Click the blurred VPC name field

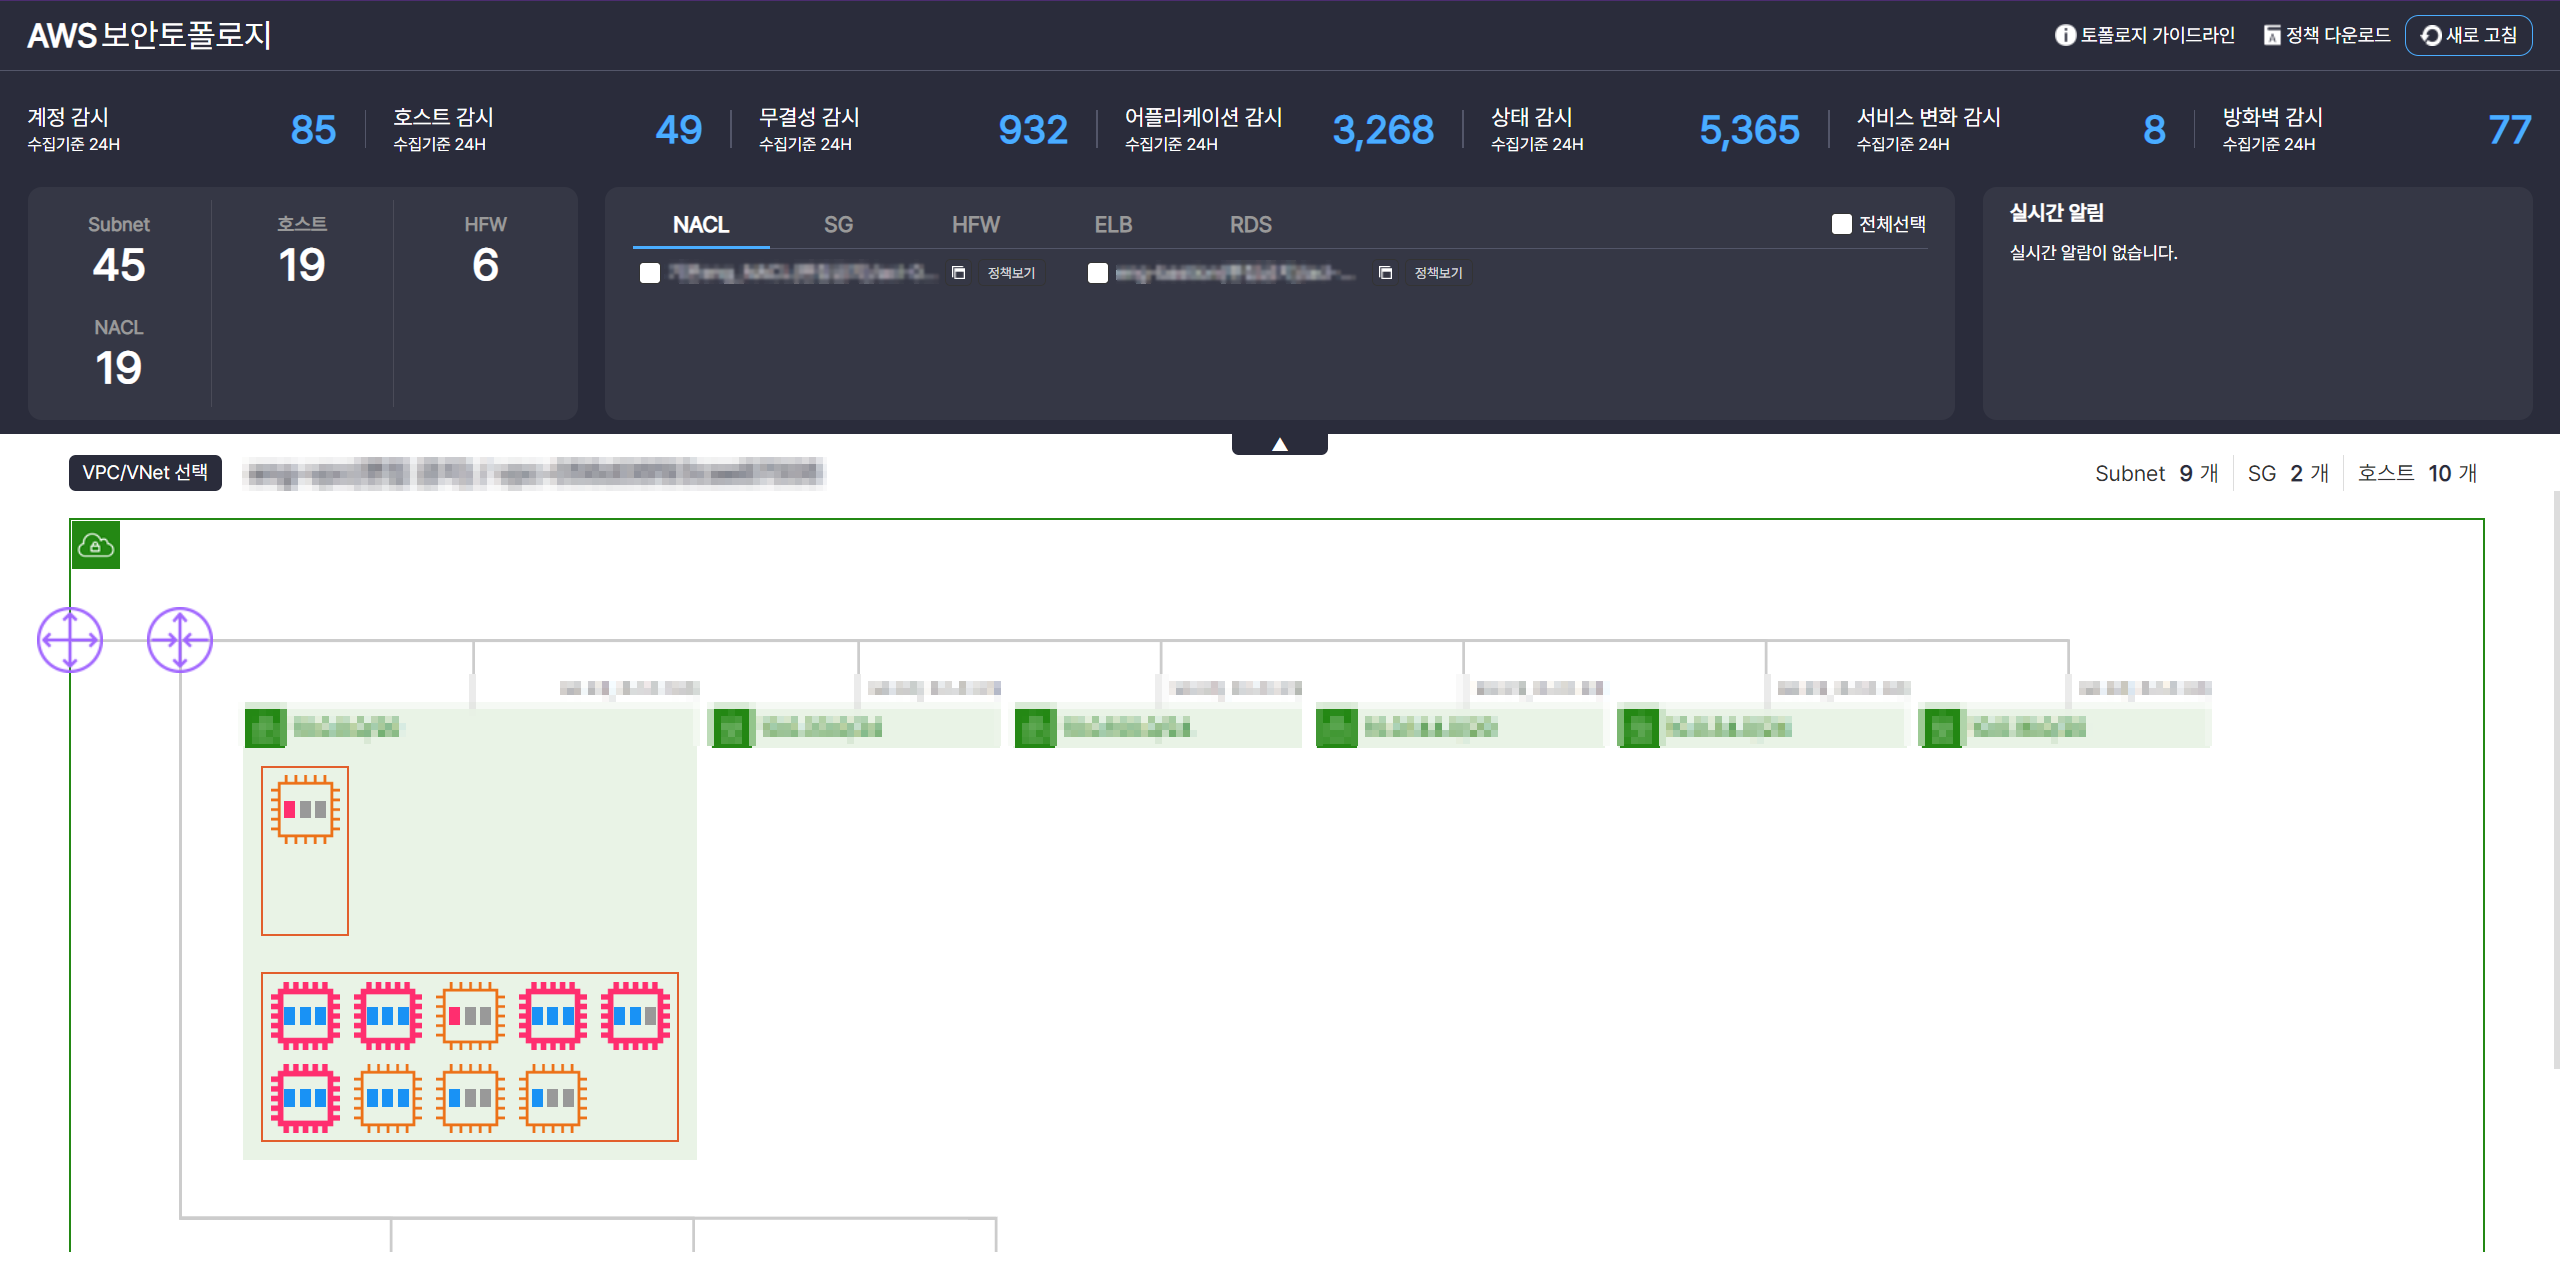coord(535,473)
